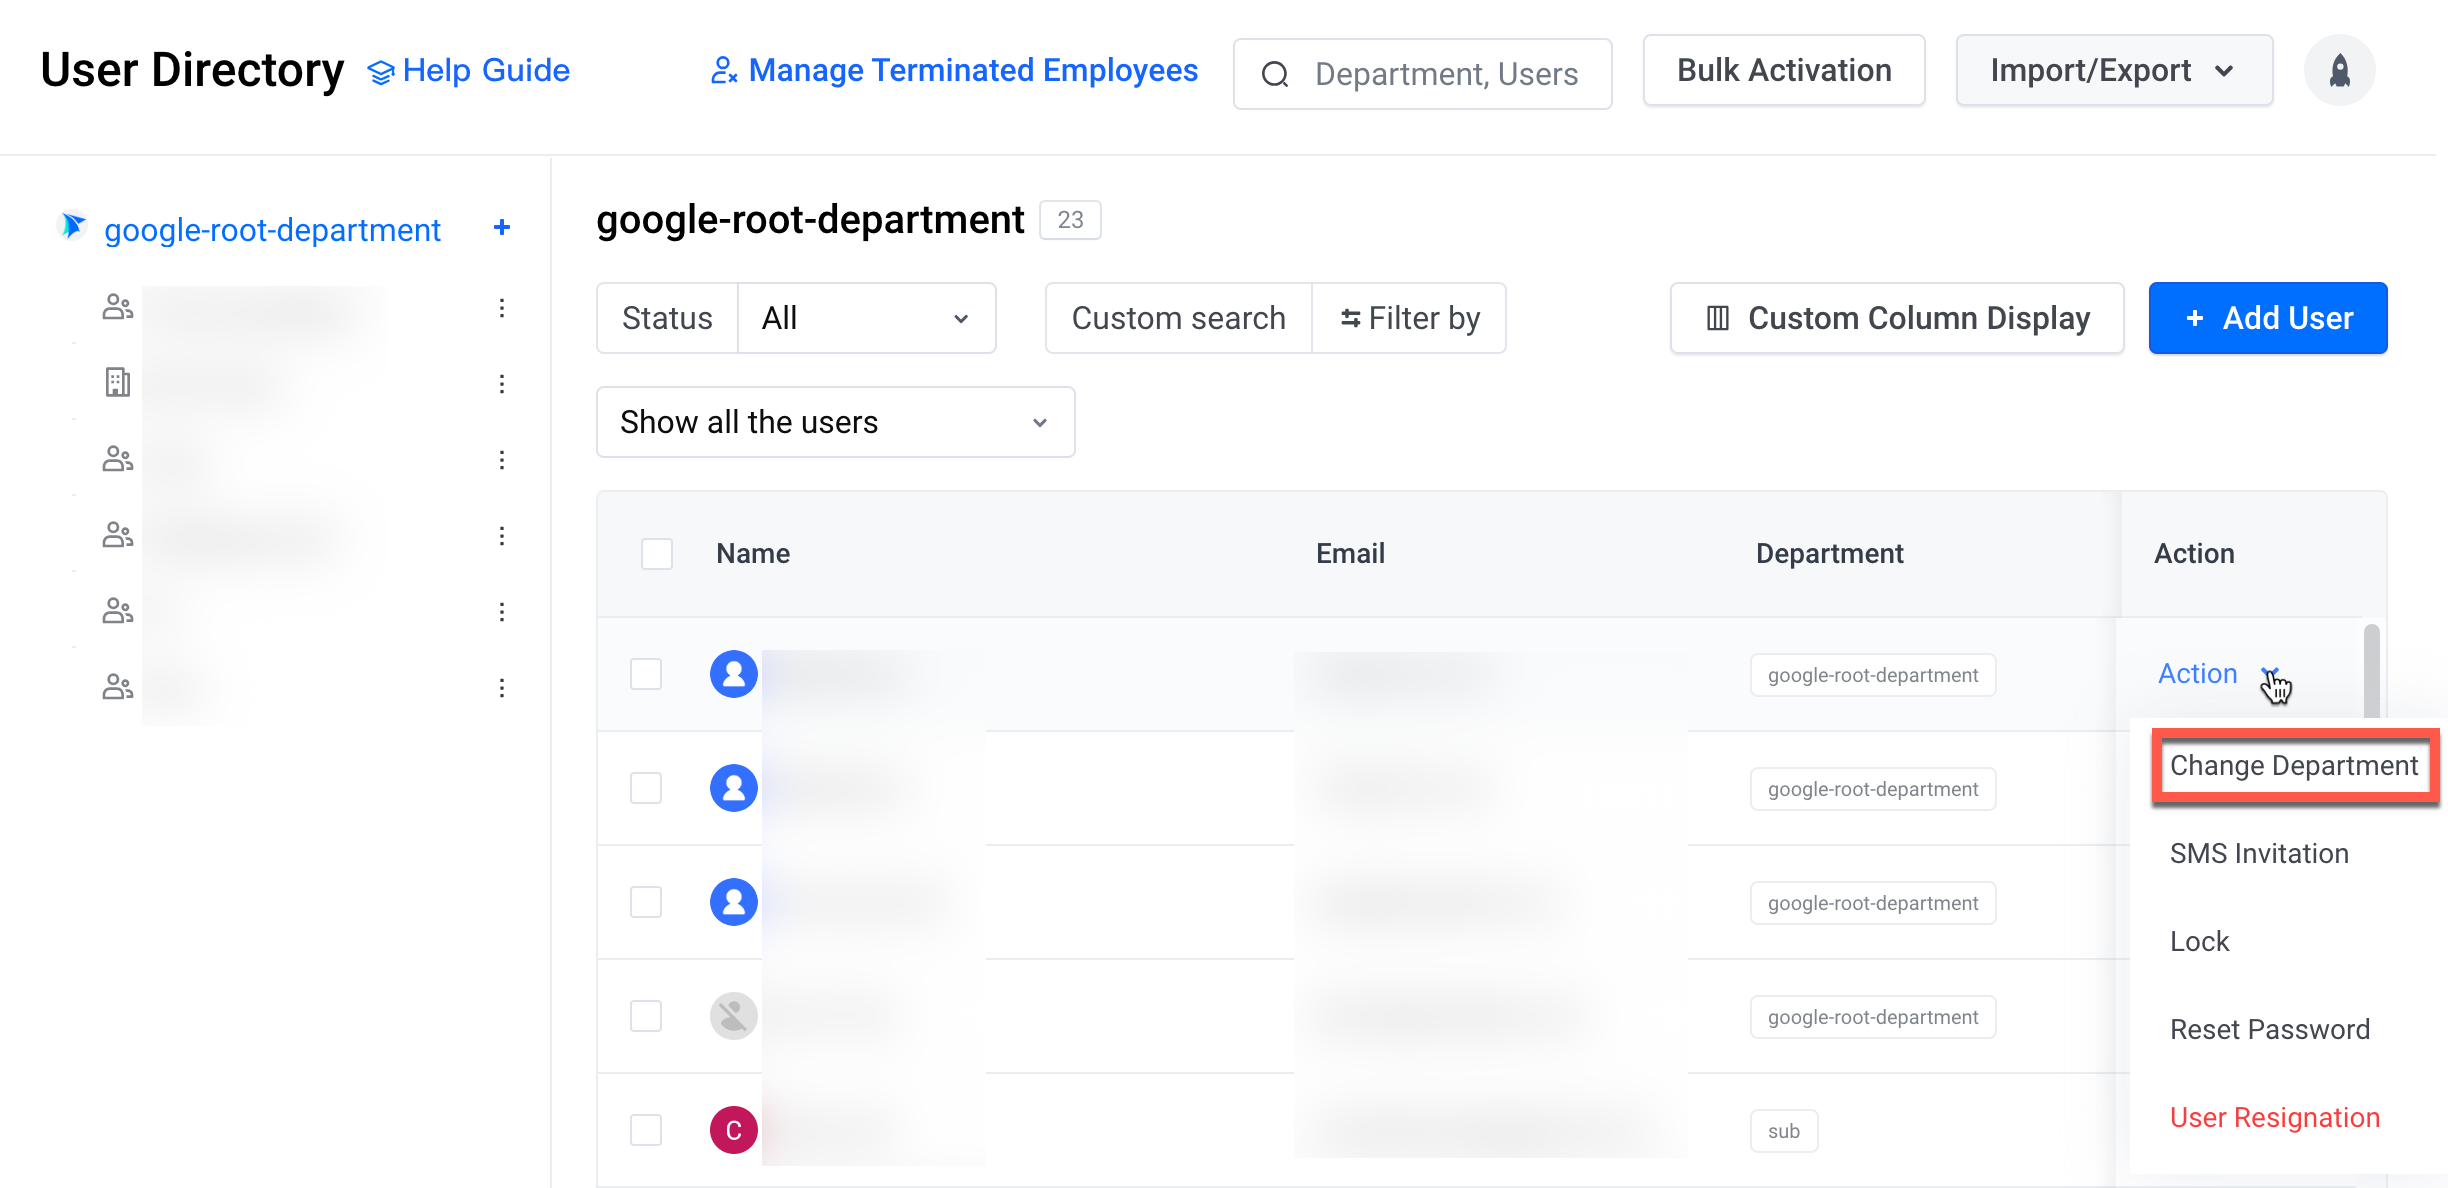Click the sixth sidebar group people icon

coord(118,687)
